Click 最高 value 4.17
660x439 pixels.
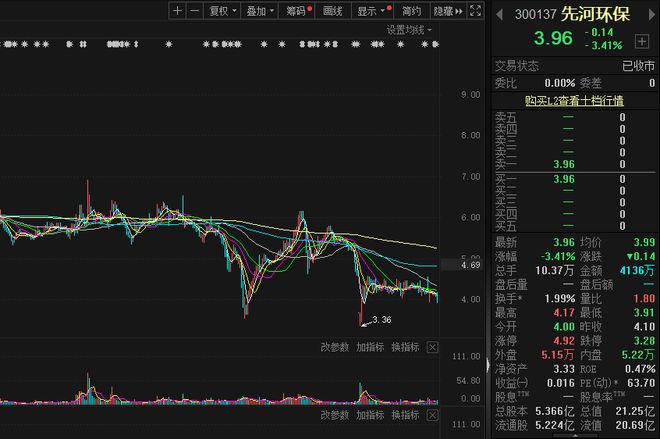tap(564, 313)
